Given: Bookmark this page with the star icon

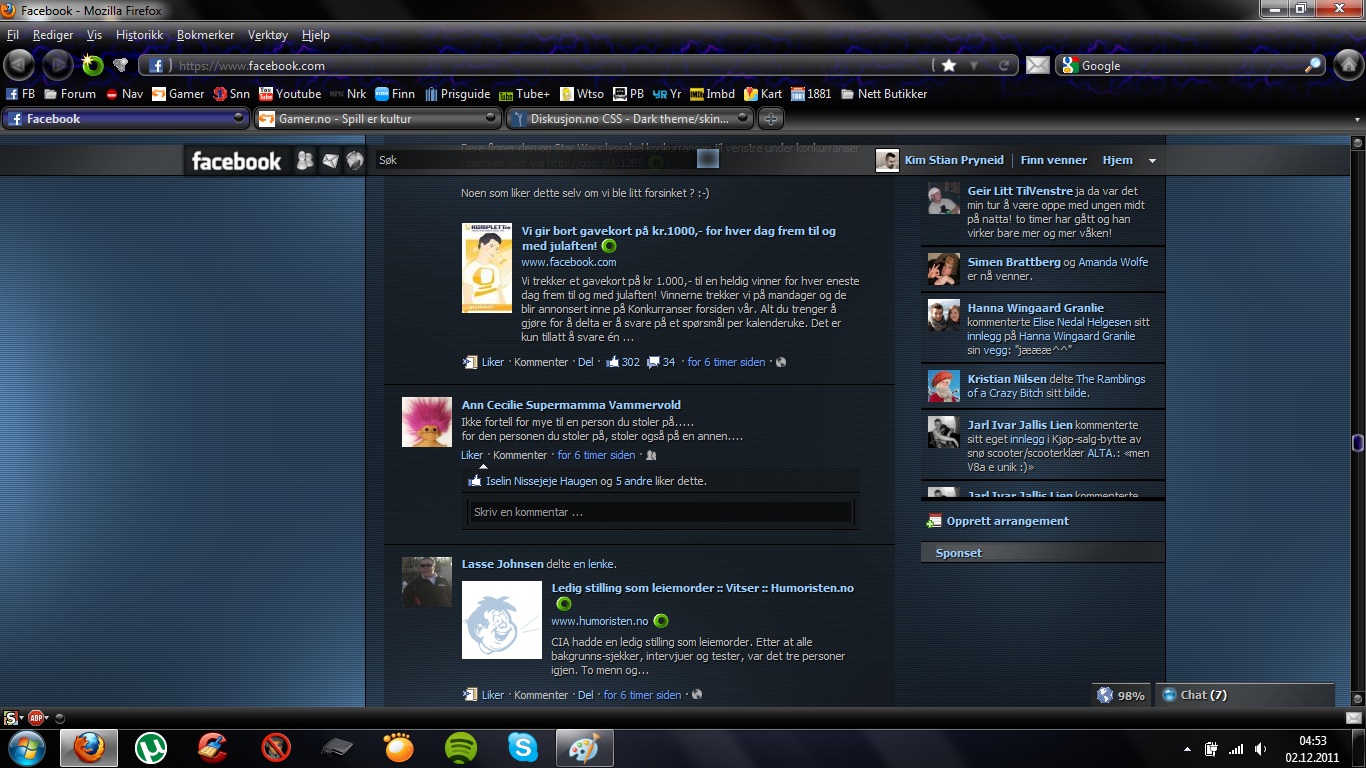Looking at the screenshot, I should [949, 65].
